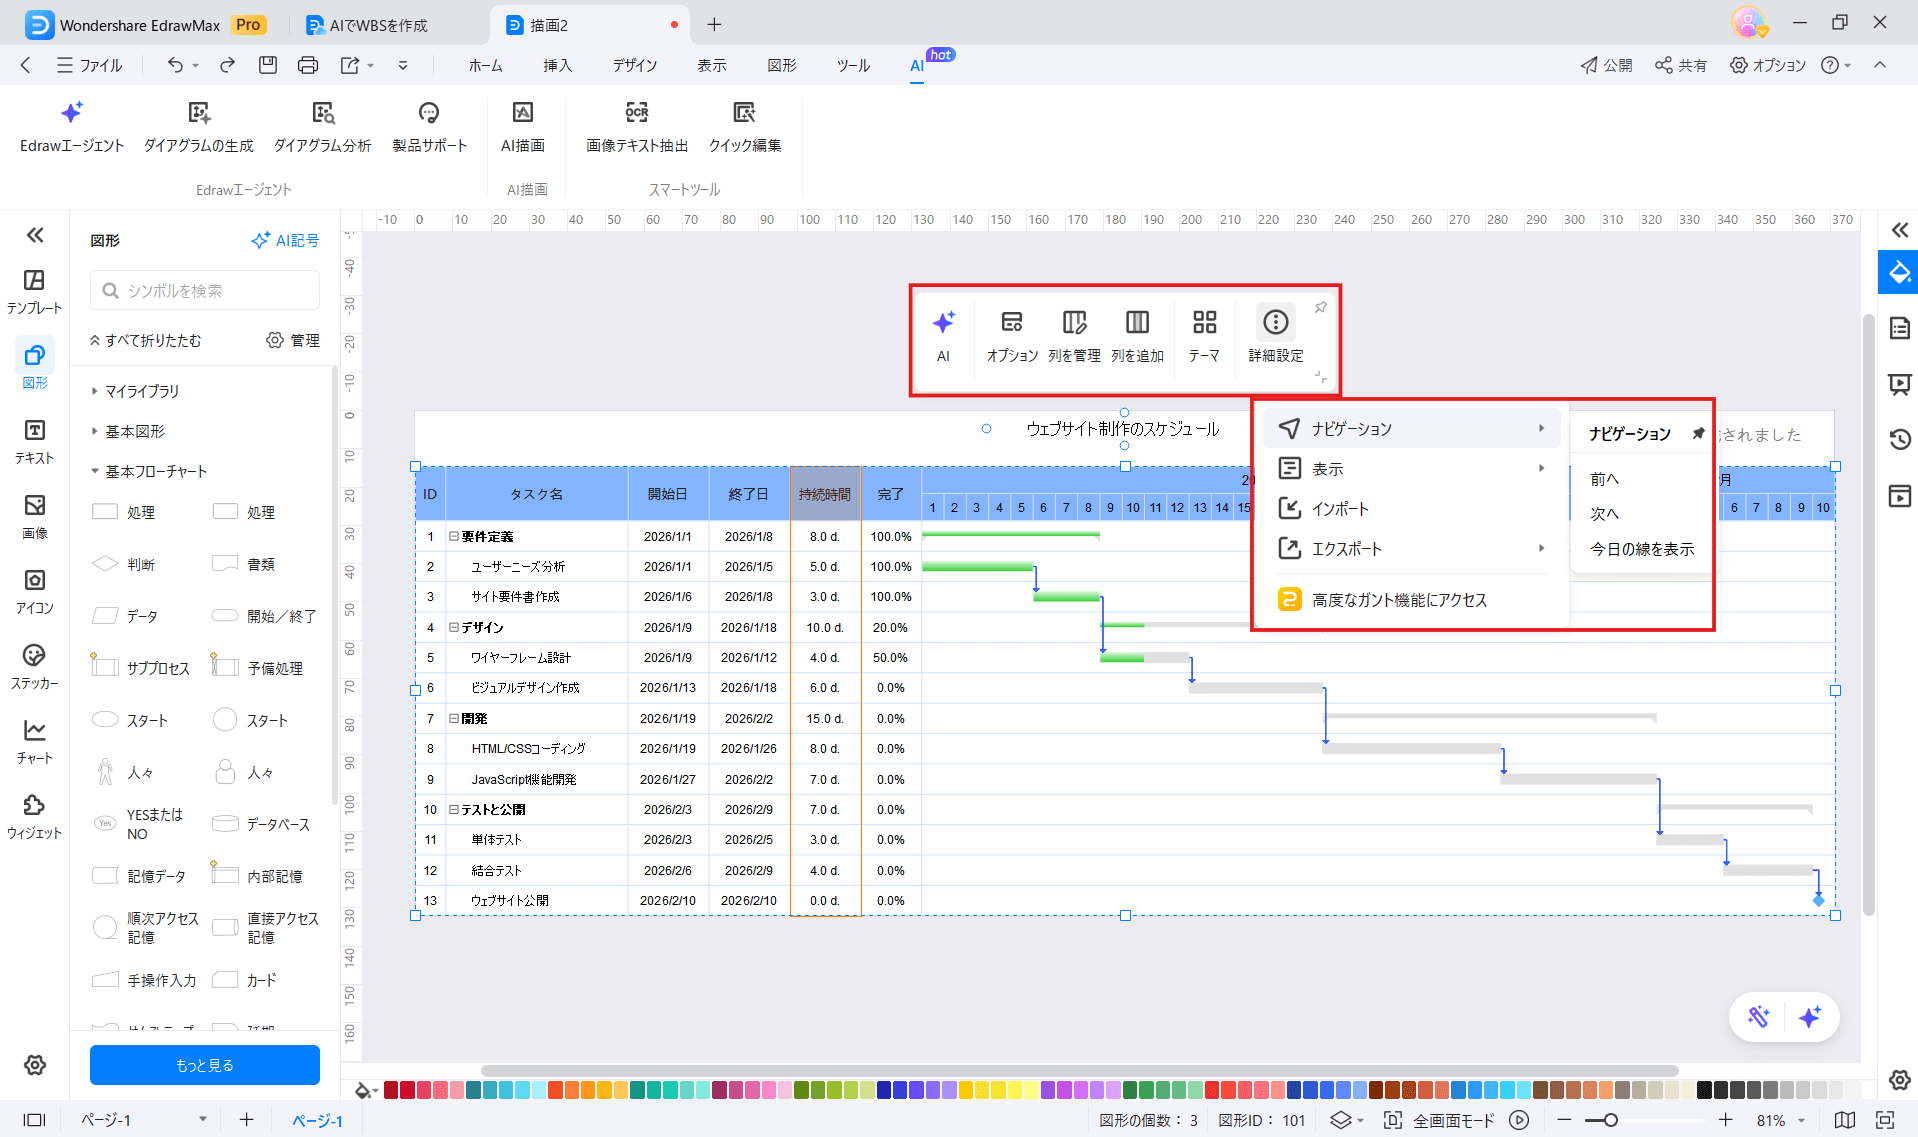1918x1137 pixels.
Task: Expand the マイライブラリ section
Action: 142,391
